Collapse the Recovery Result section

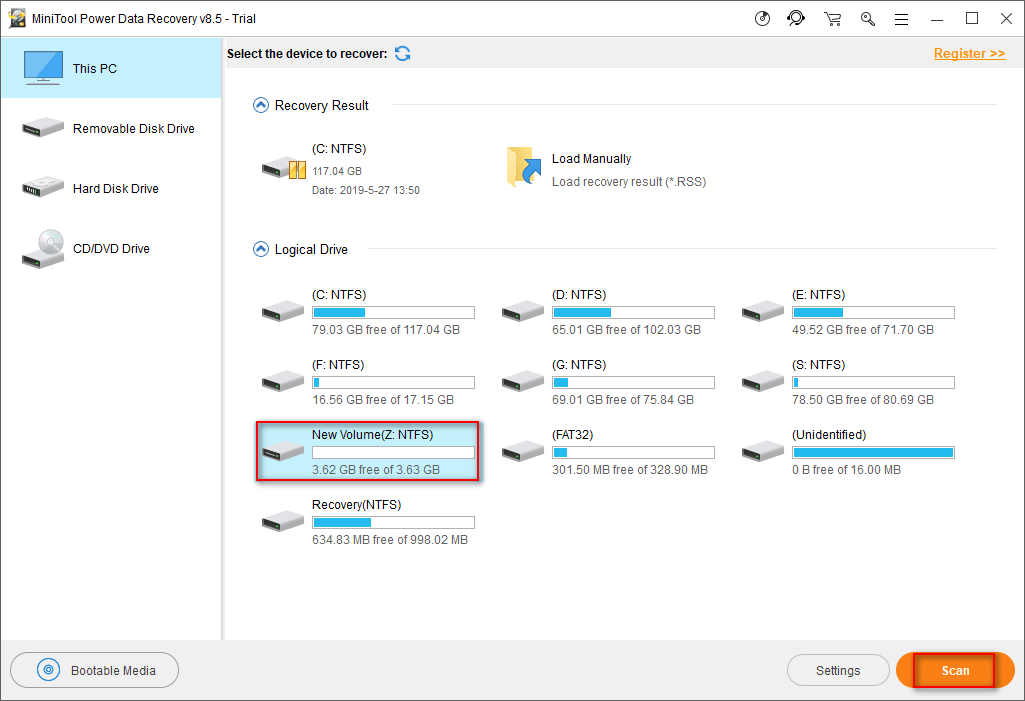[x=261, y=105]
